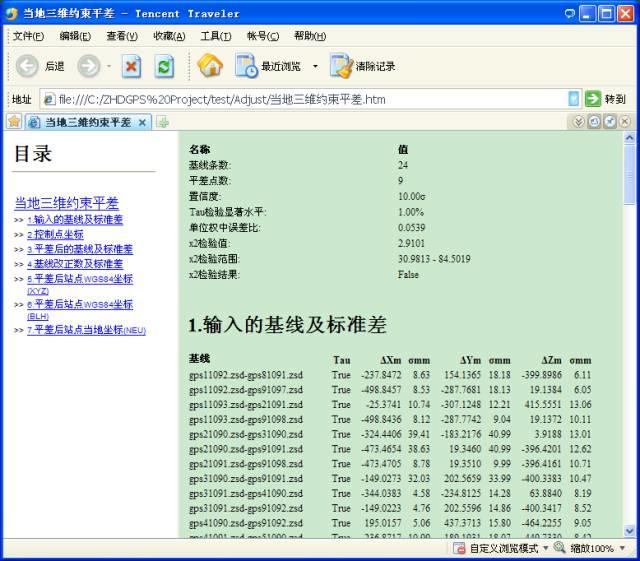This screenshot has width=640, height=561.
Task: Click the magnifier zoom icon in status bar
Action: coord(559,547)
